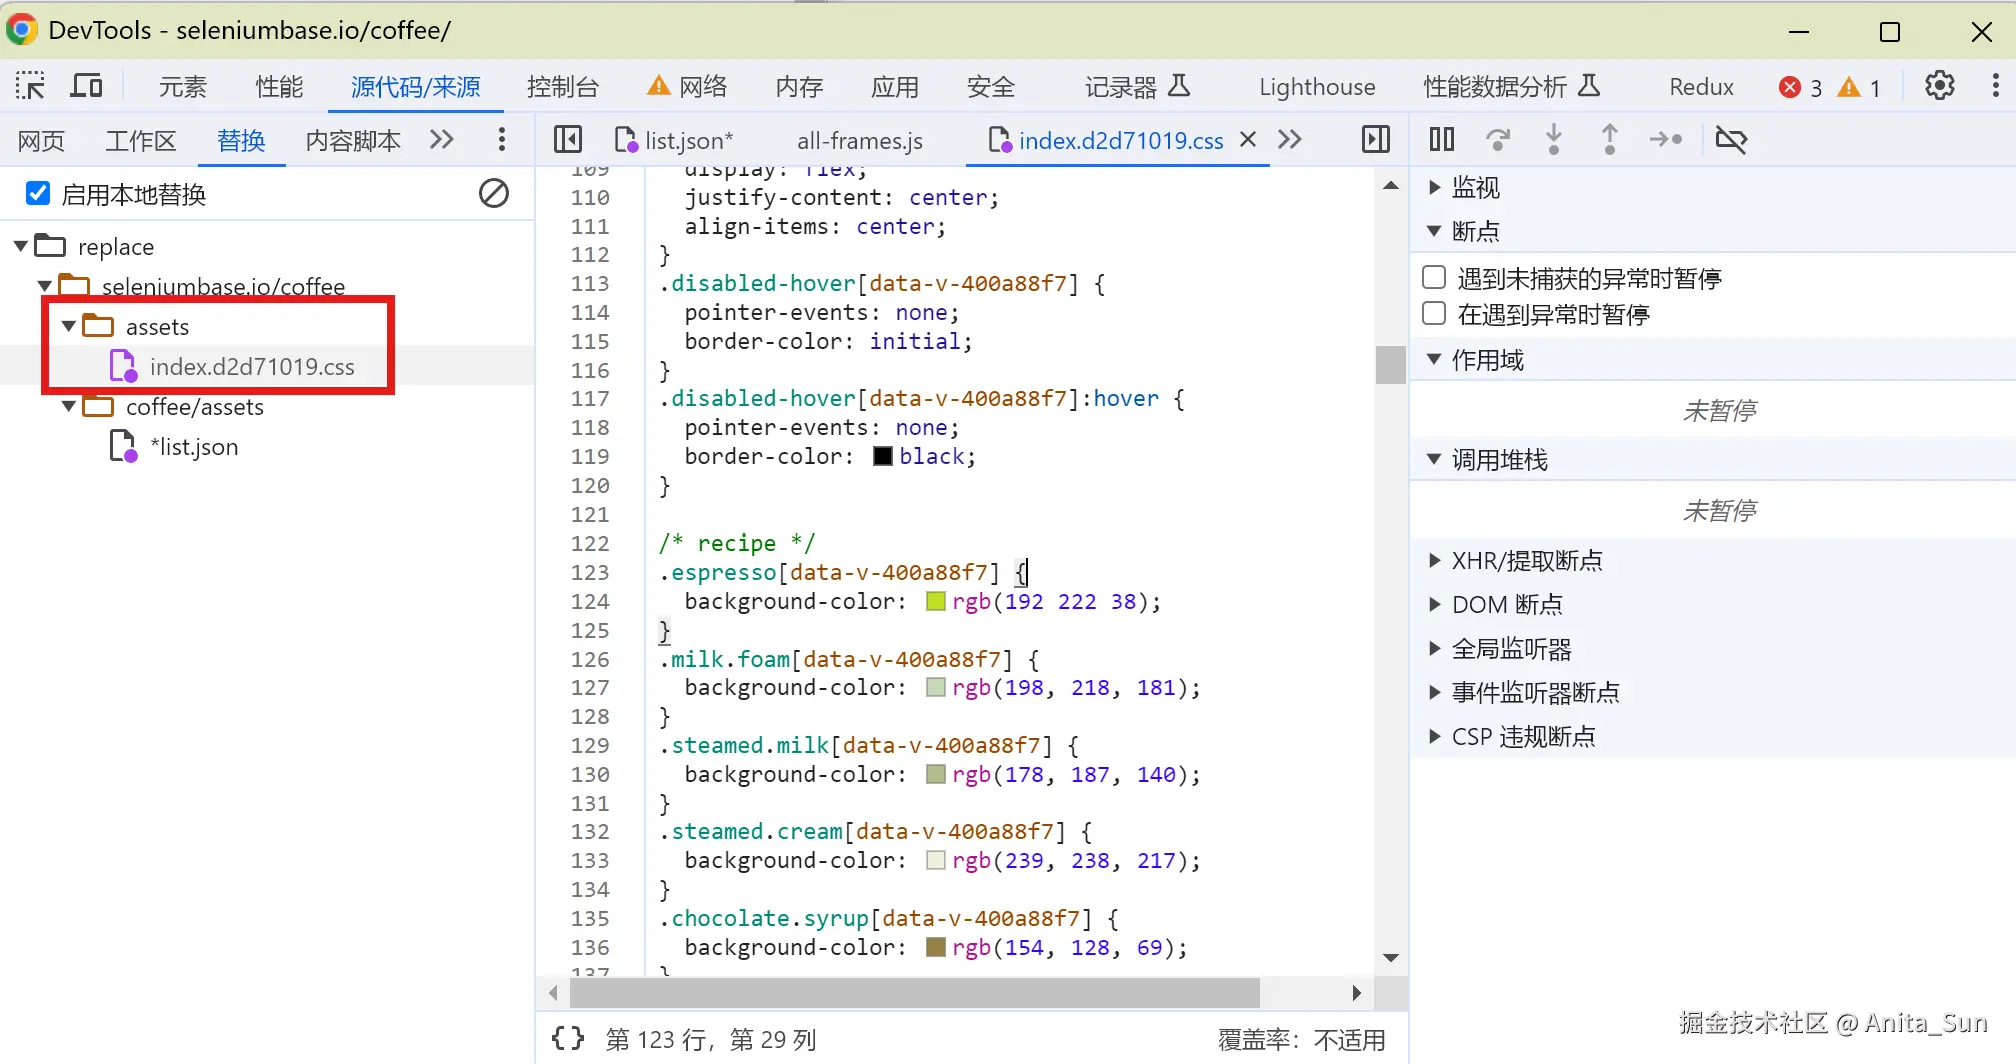Step into next function call
Image resolution: width=2016 pixels, height=1064 pixels.
[x=1554, y=139]
